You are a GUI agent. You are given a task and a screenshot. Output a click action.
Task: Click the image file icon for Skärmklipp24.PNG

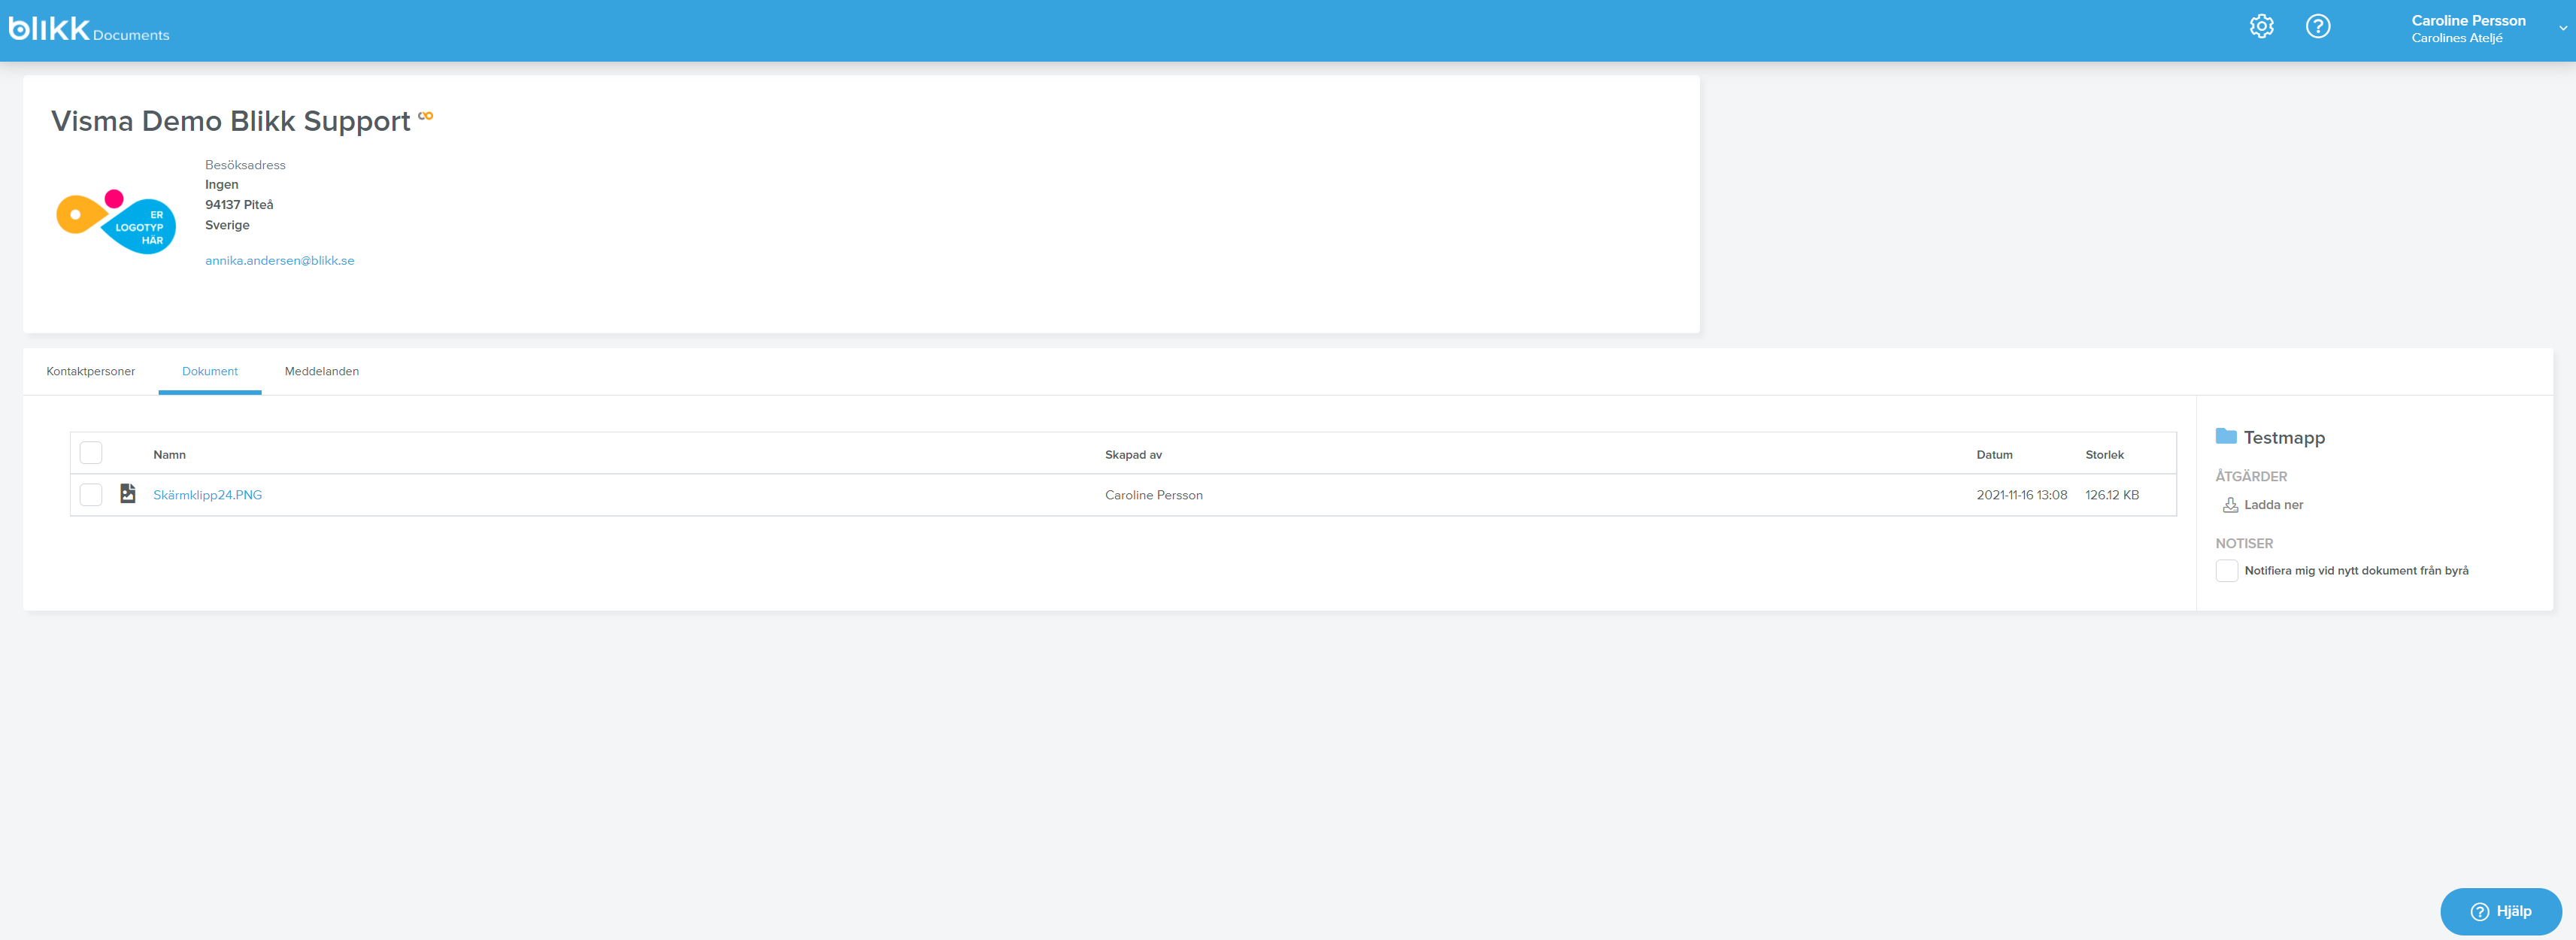(x=128, y=494)
